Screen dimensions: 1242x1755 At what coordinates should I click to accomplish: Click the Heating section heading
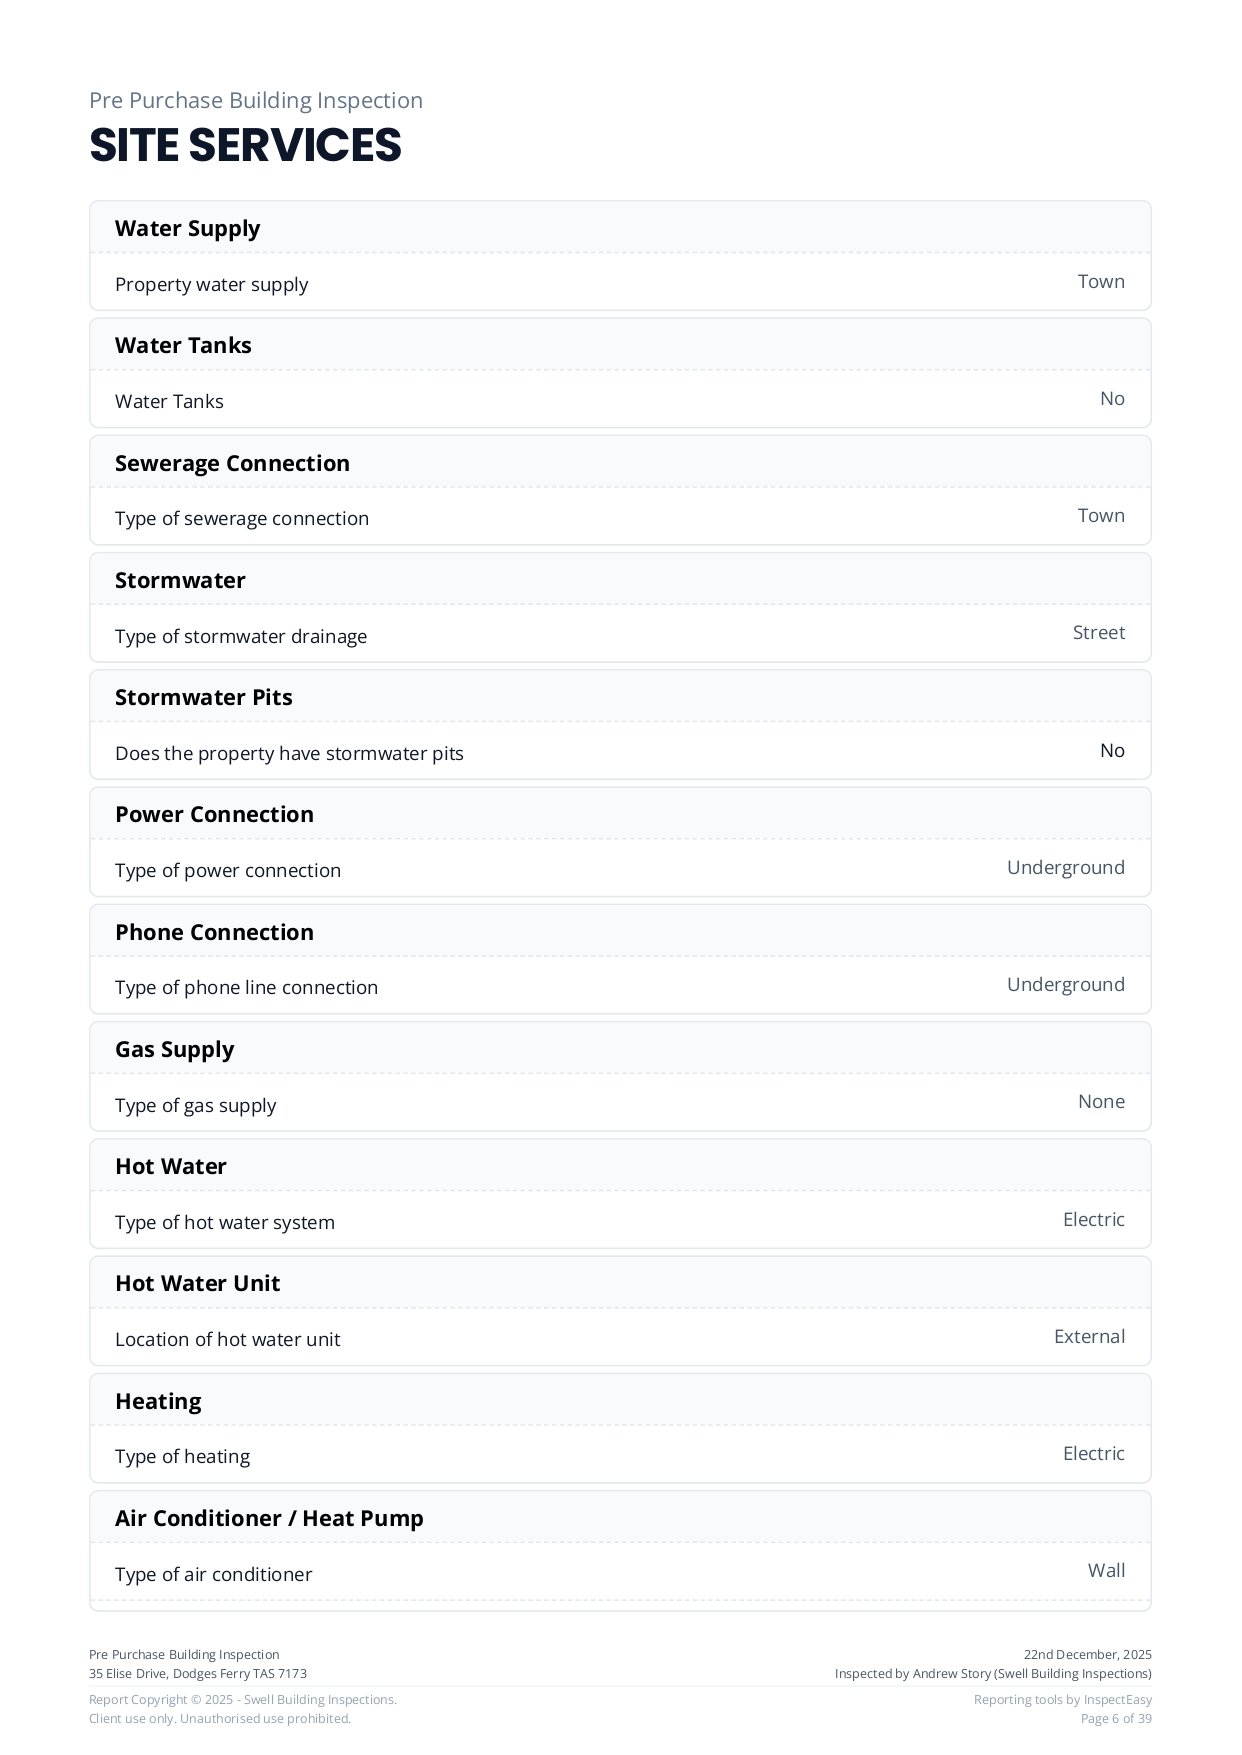[x=158, y=1401]
